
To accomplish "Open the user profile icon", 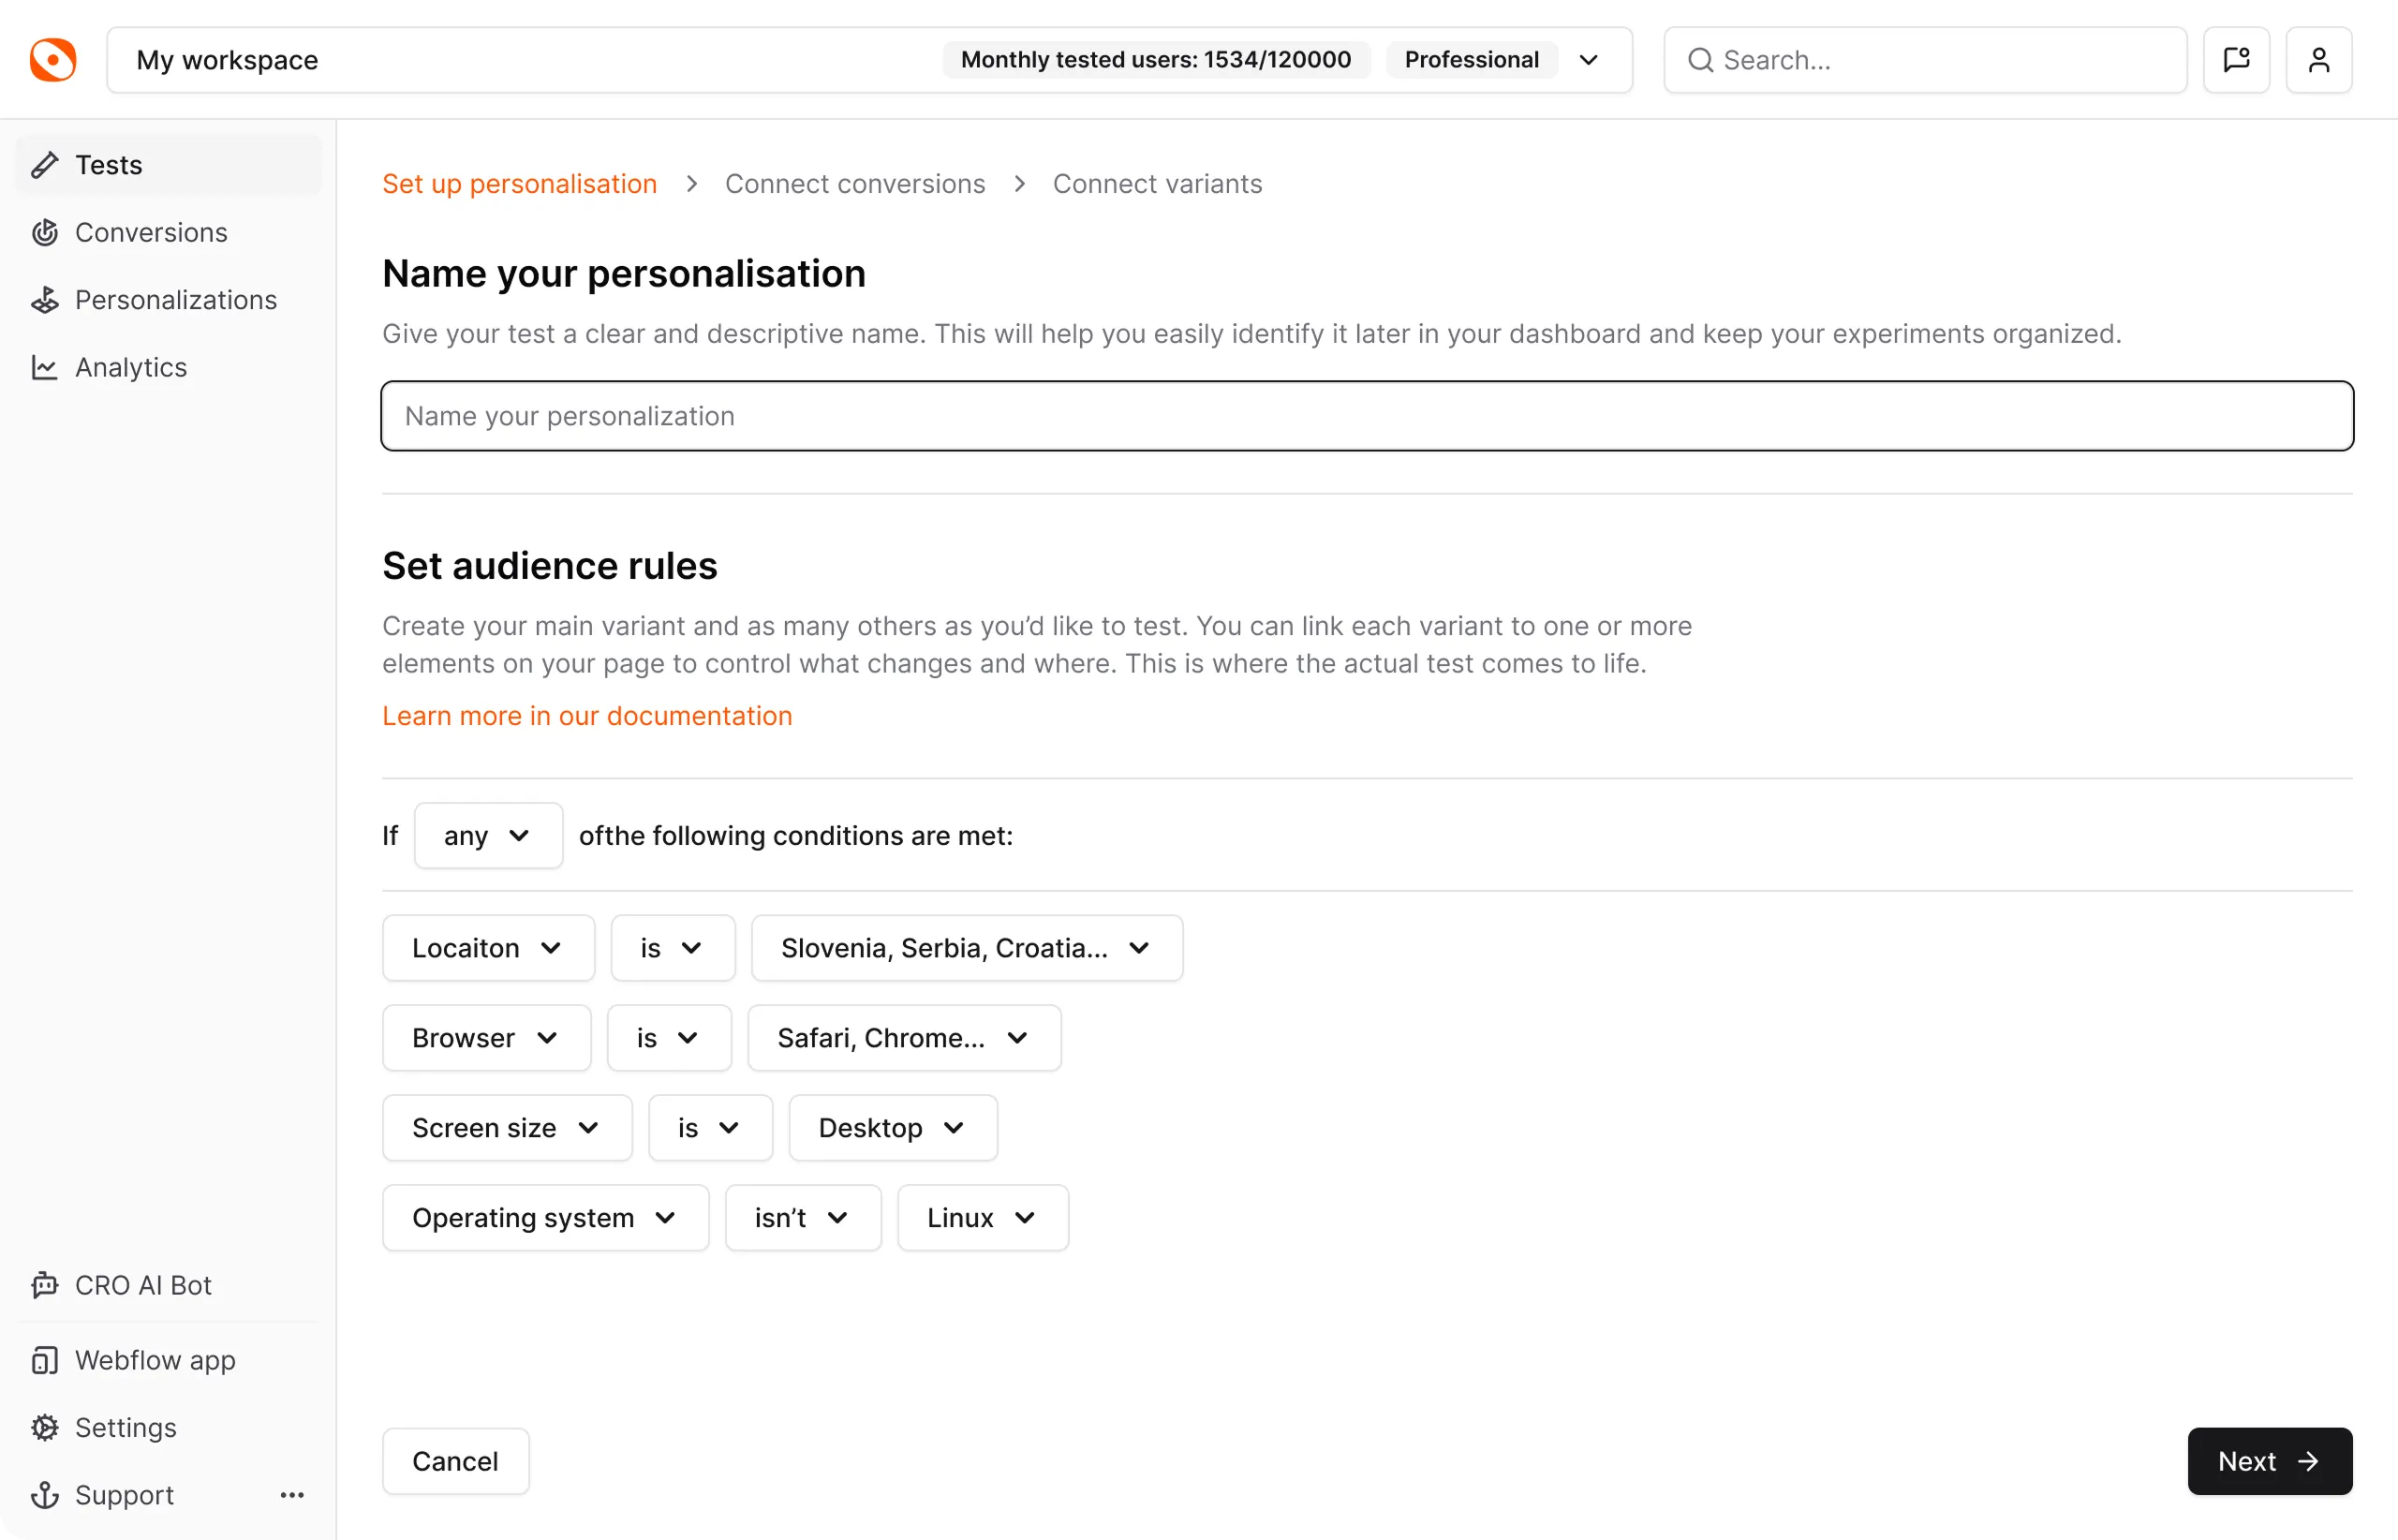I will point(2318,60).
